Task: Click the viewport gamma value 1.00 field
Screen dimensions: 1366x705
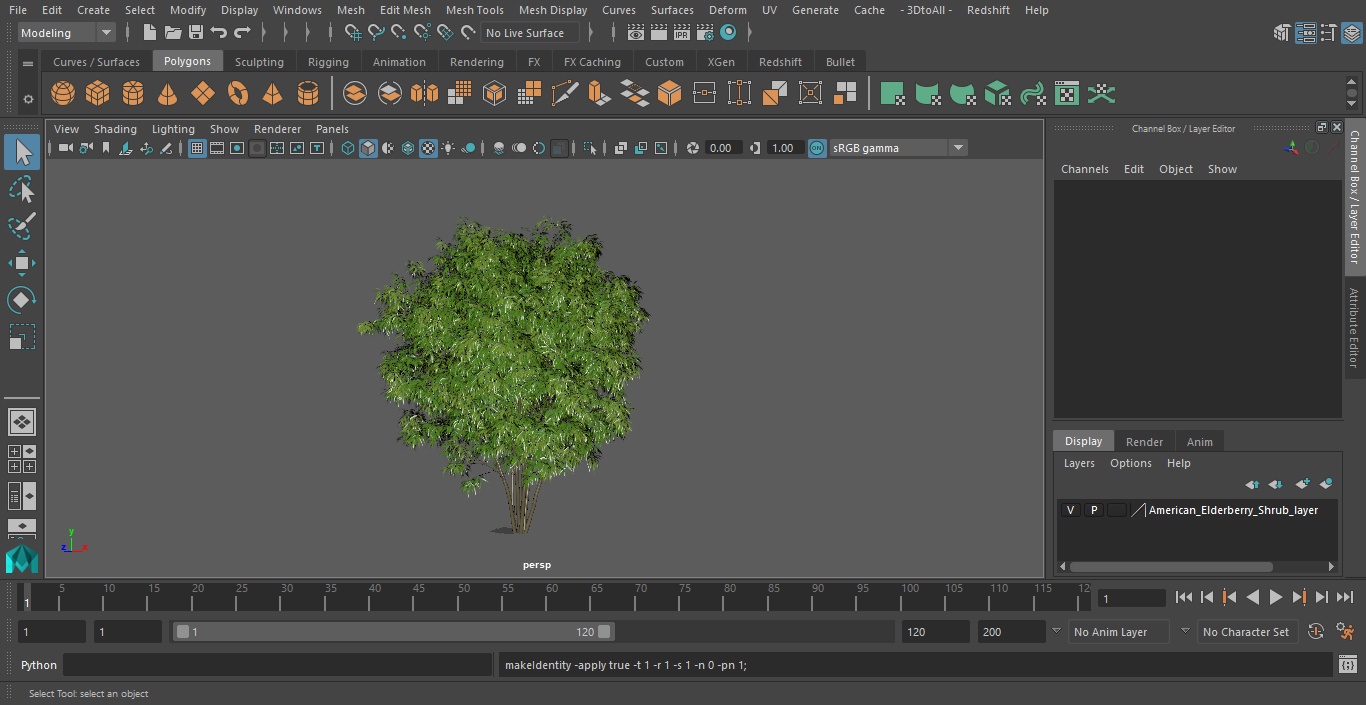Action: (x=783, y=148)
